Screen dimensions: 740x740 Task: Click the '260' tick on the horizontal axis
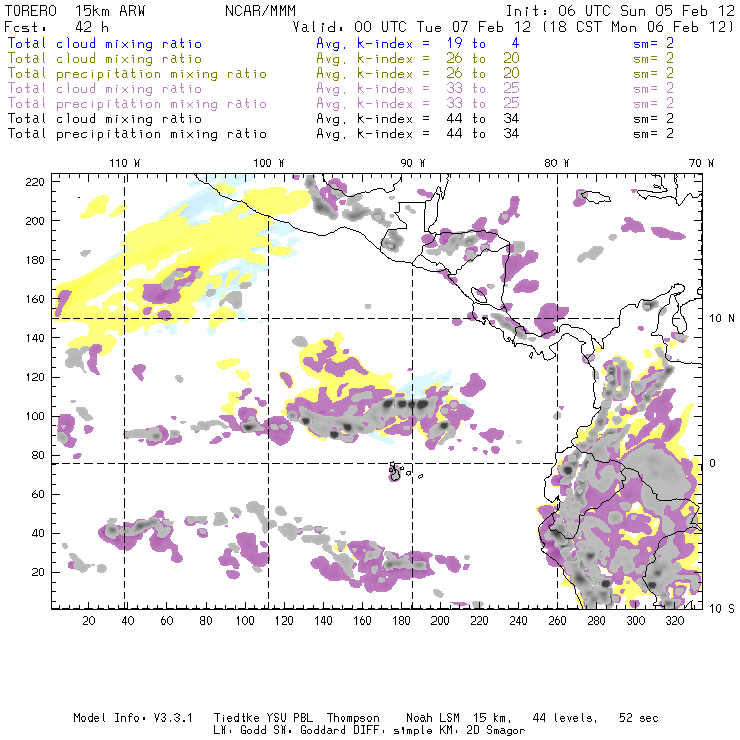[557, 621]
